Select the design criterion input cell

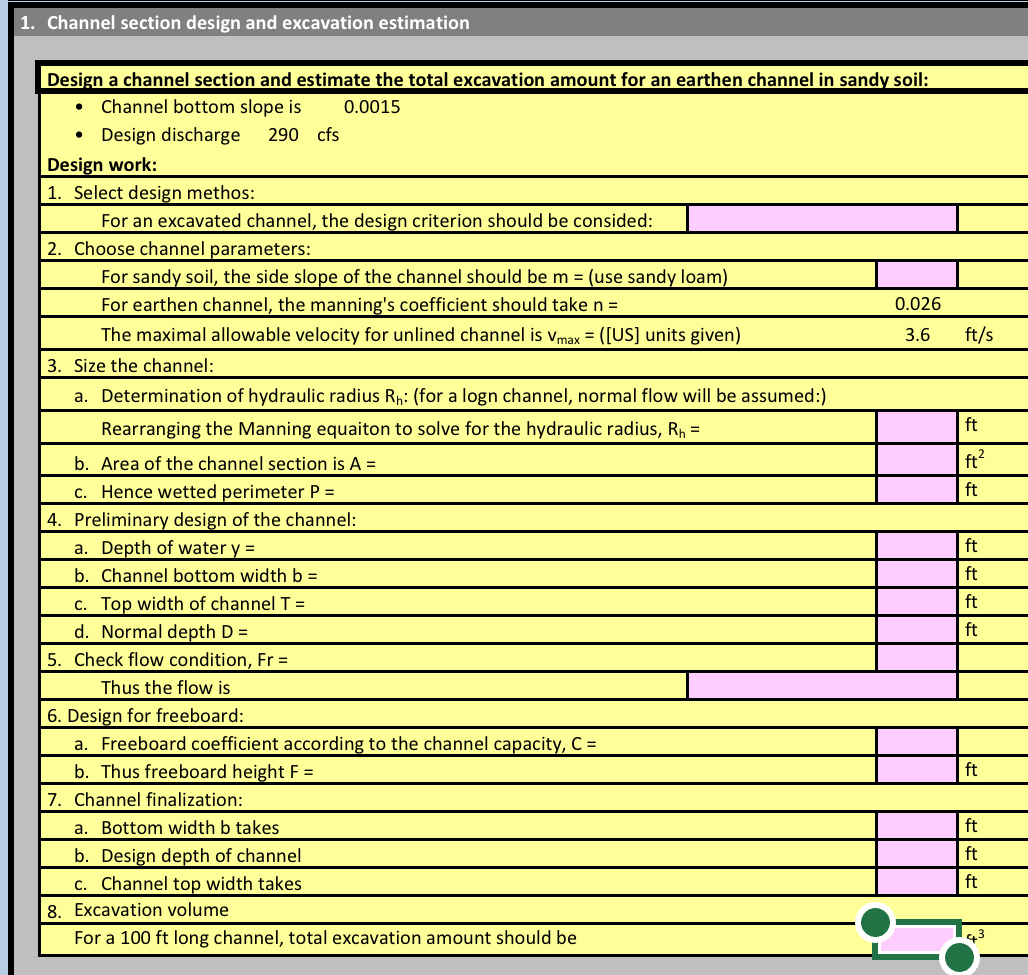(x=820, y=219)
